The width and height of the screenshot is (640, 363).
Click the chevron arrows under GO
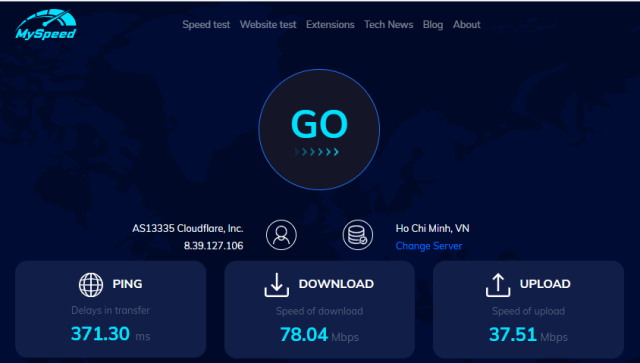pyautogui.click(x=317, y=152)
